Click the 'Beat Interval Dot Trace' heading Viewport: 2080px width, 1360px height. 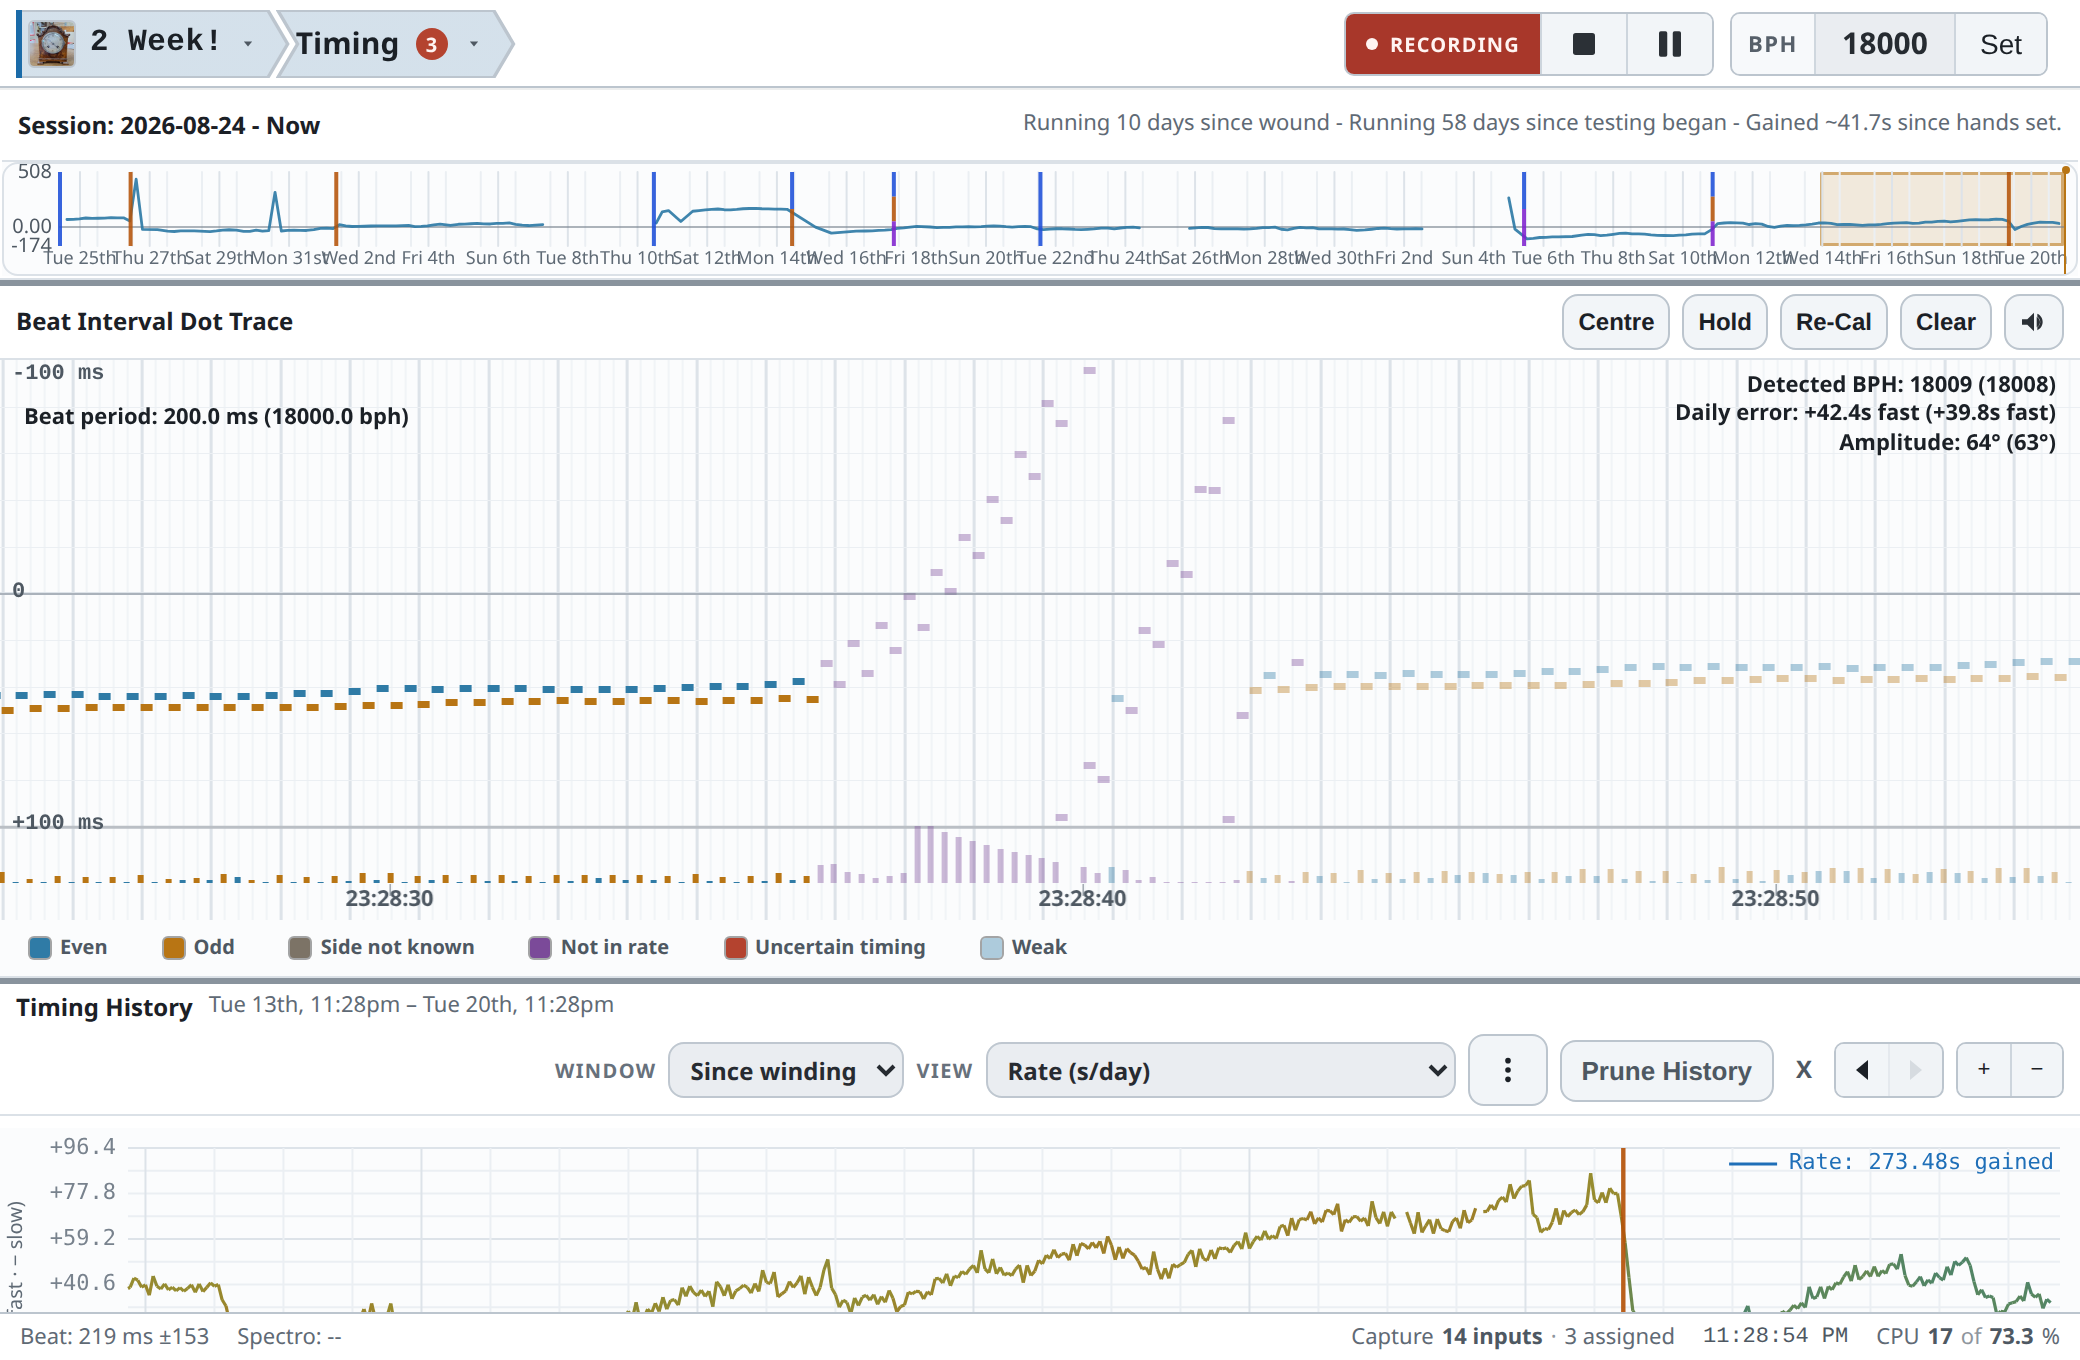tap(155, 322)
